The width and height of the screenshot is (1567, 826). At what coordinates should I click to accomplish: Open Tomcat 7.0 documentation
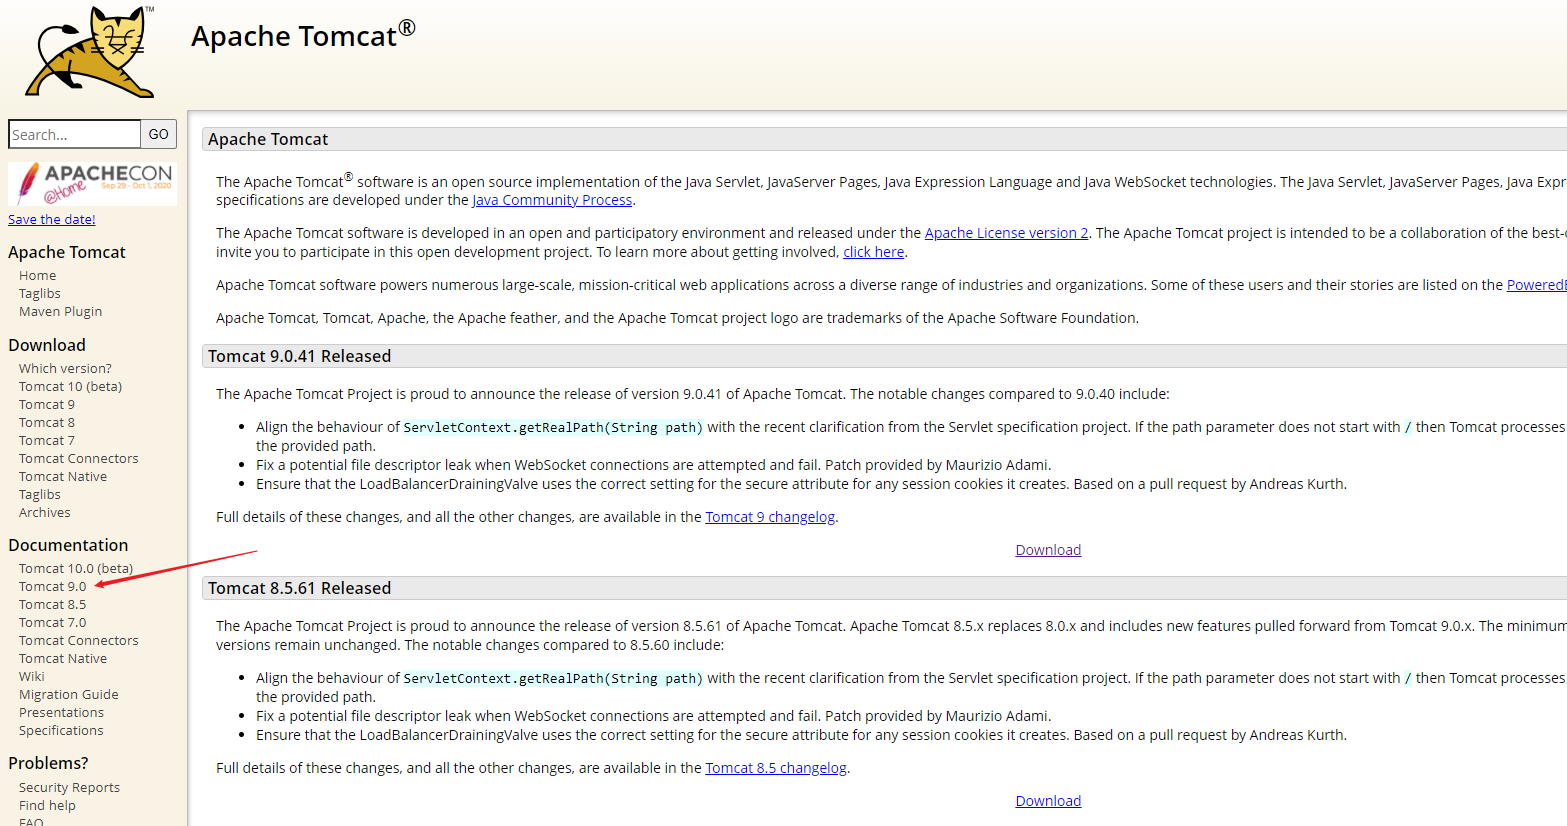pyautogui.click(x=53, y=622)
